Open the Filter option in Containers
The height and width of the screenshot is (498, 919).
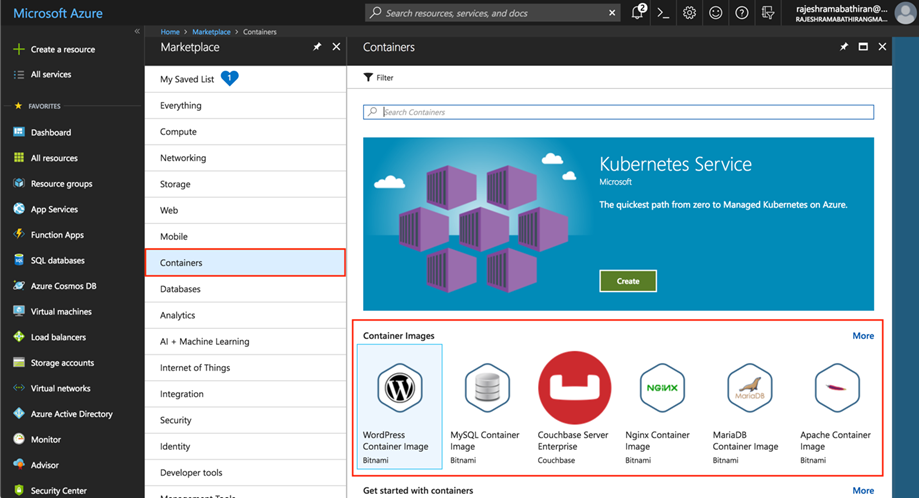[x=379, y=77]
